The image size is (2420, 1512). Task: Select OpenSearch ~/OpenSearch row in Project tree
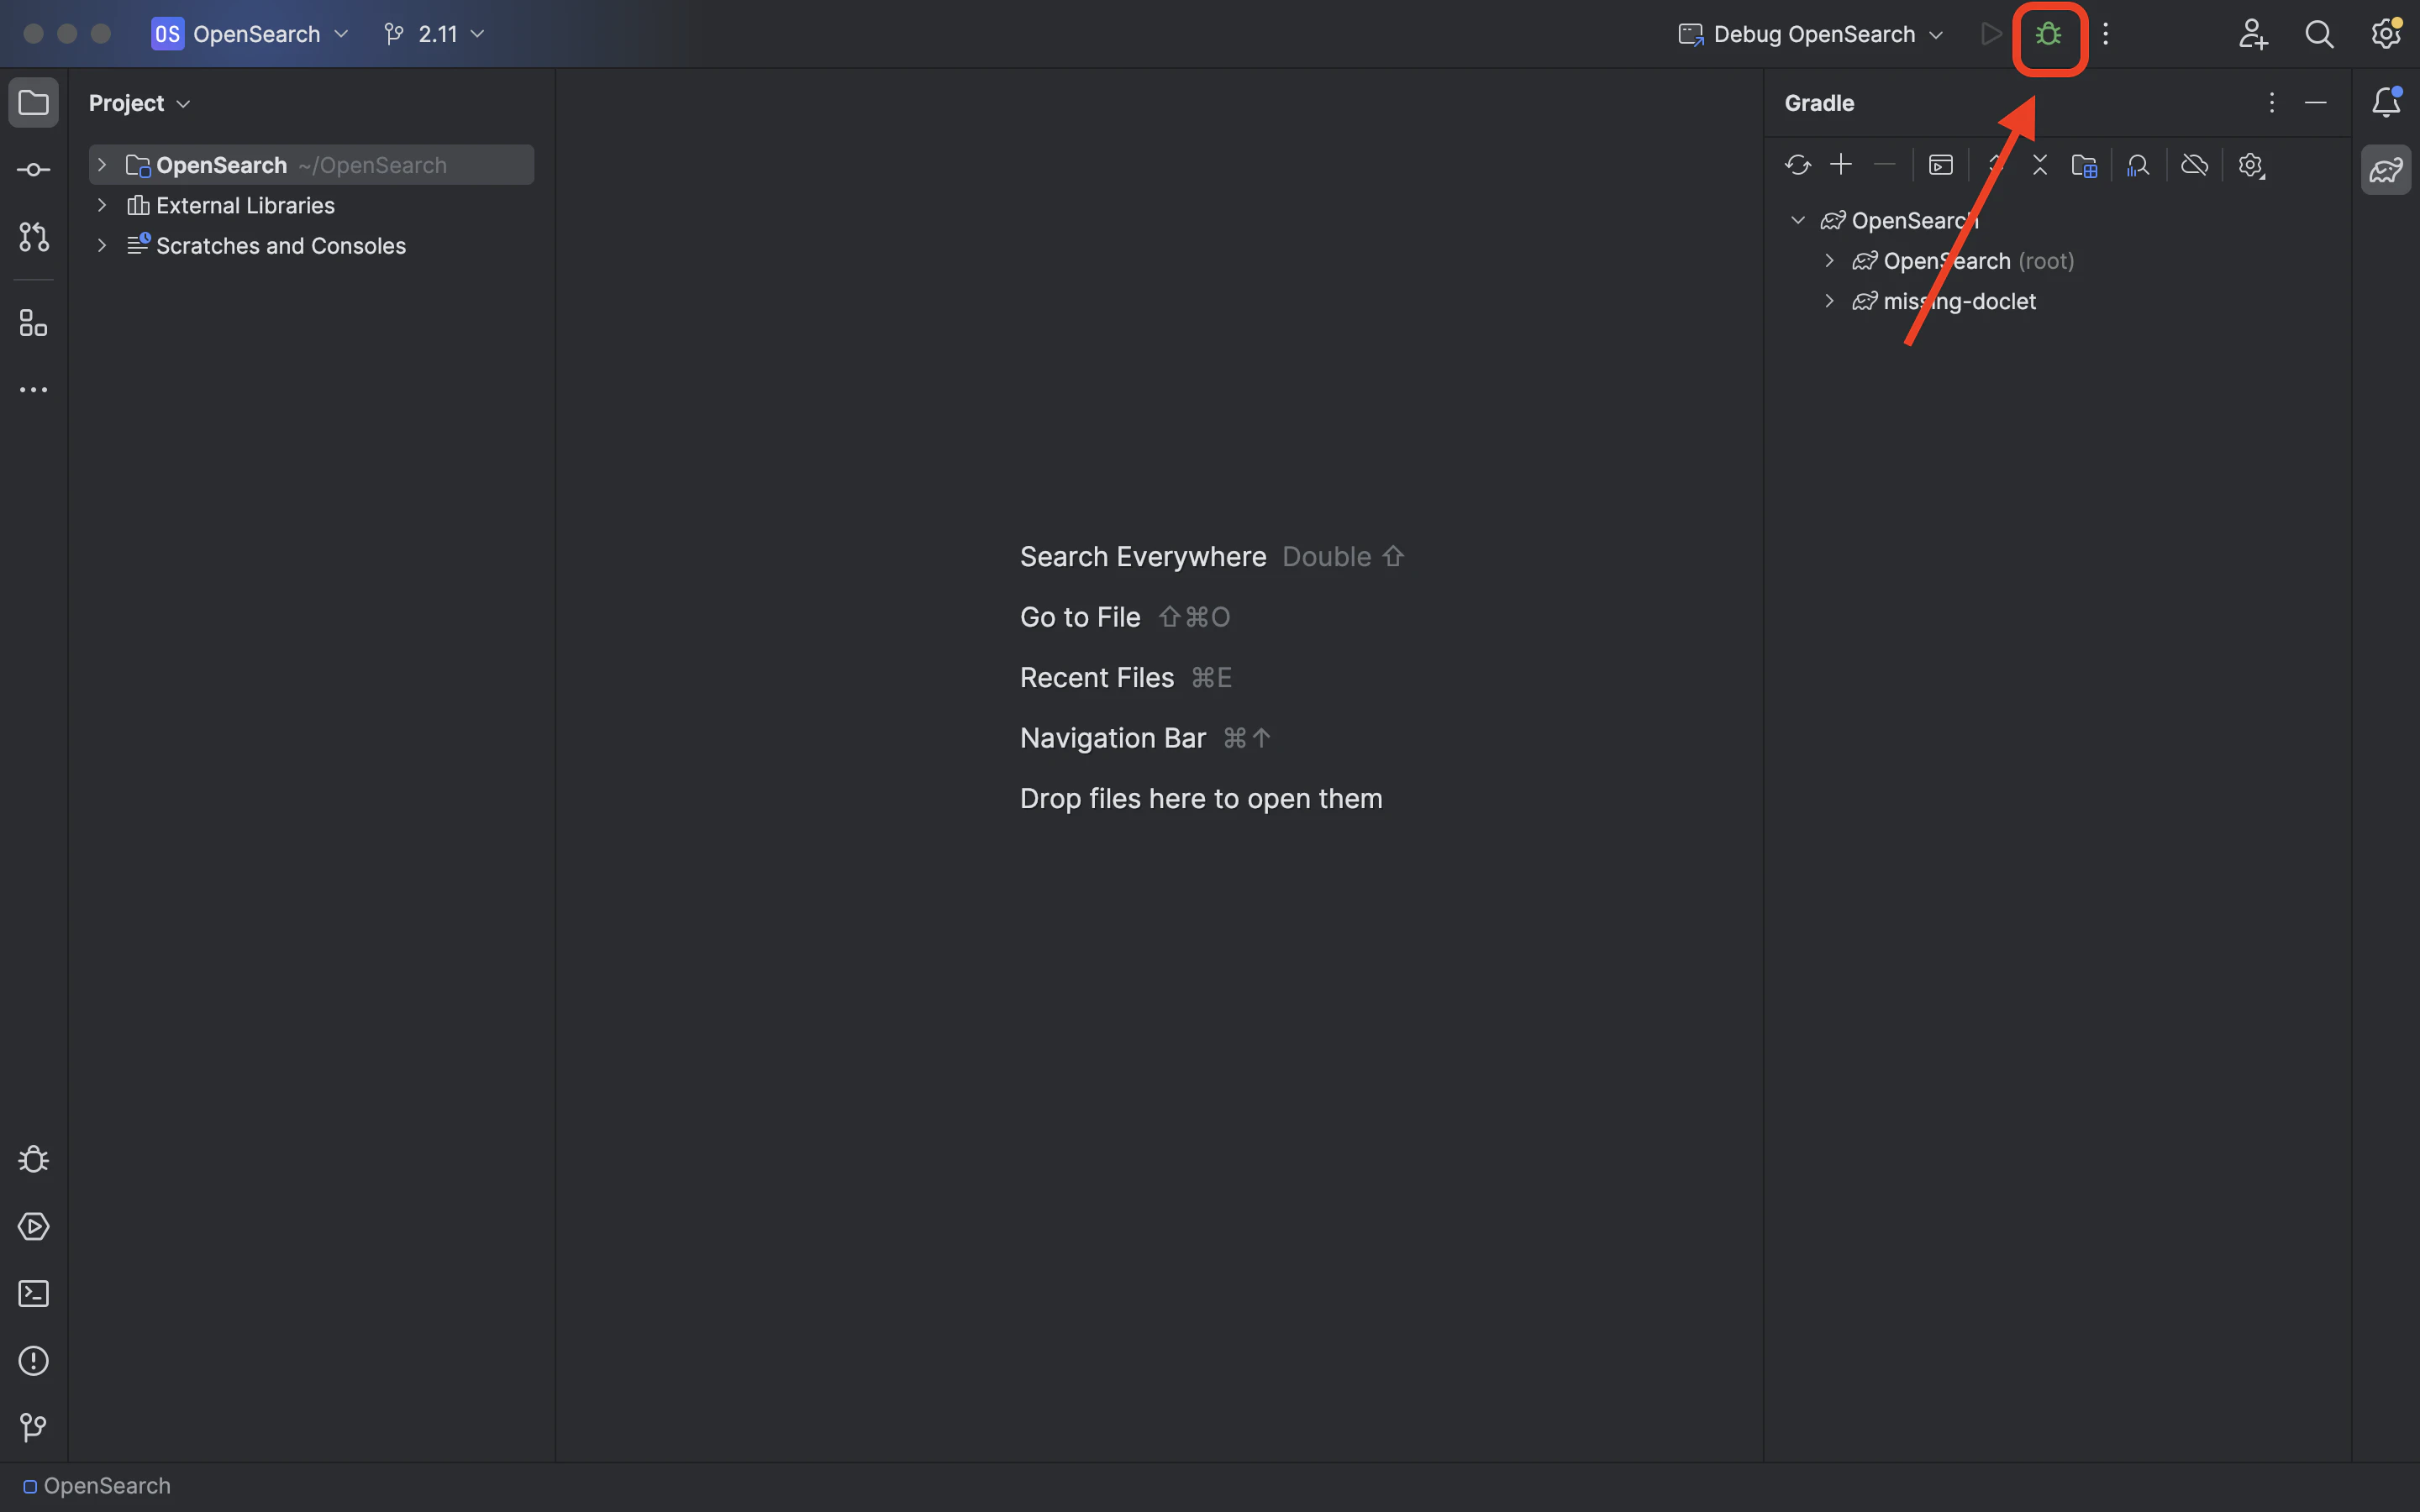pyautogui.click(x=311, y=165)
